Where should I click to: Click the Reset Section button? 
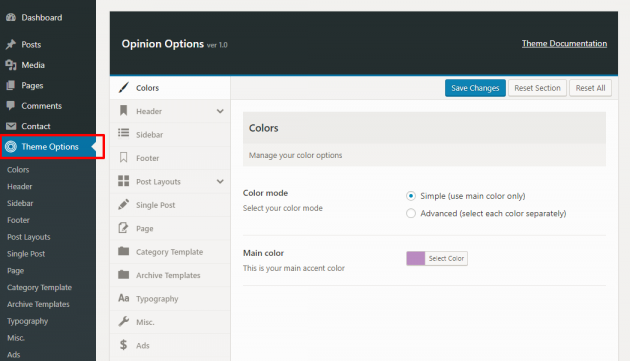click(x=537, y=88)
